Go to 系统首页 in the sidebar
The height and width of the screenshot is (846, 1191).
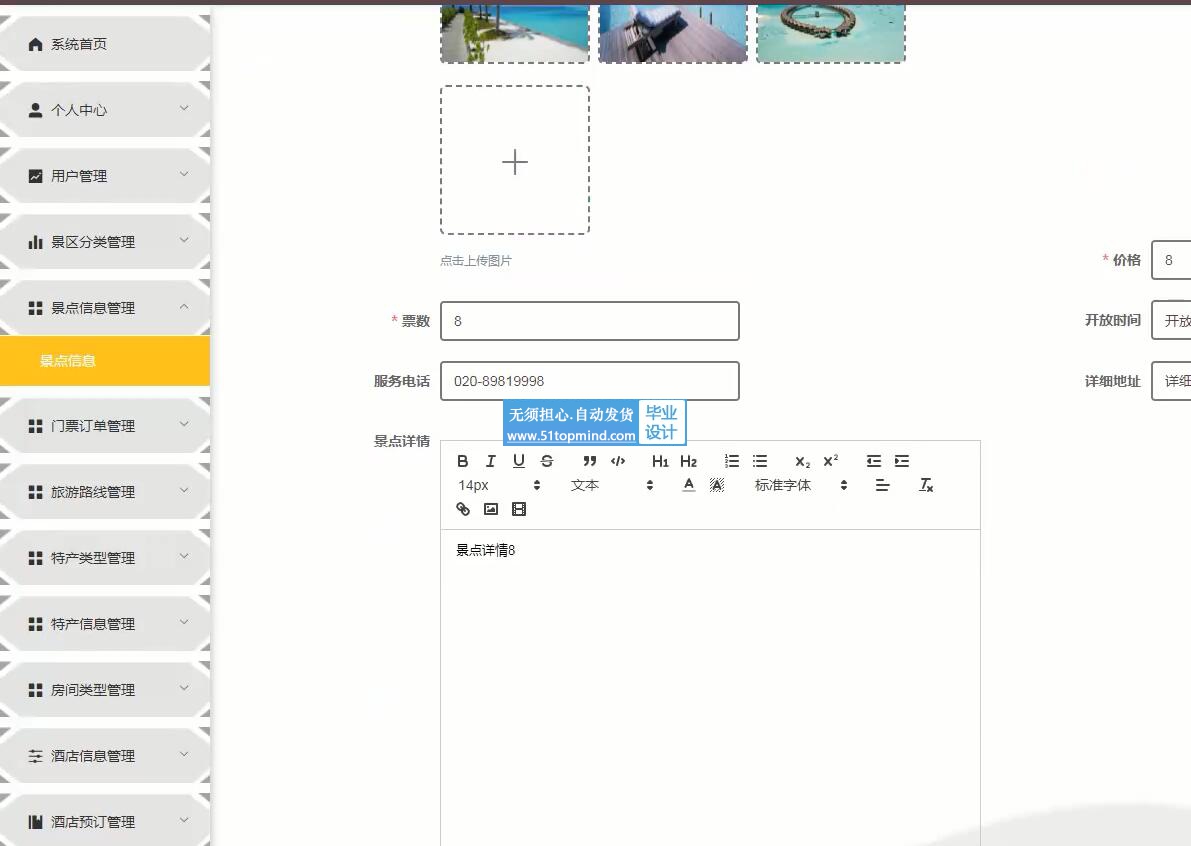click(105, 44)
